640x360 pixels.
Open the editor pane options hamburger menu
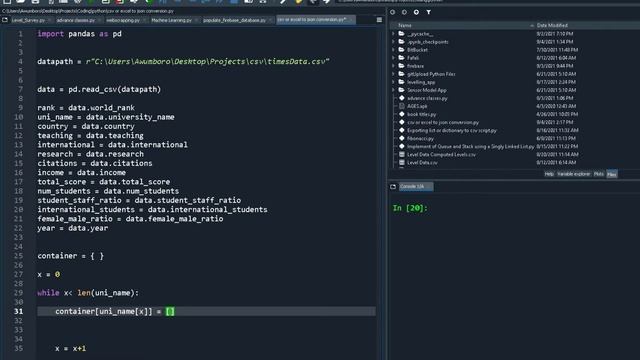pos(379,20)
